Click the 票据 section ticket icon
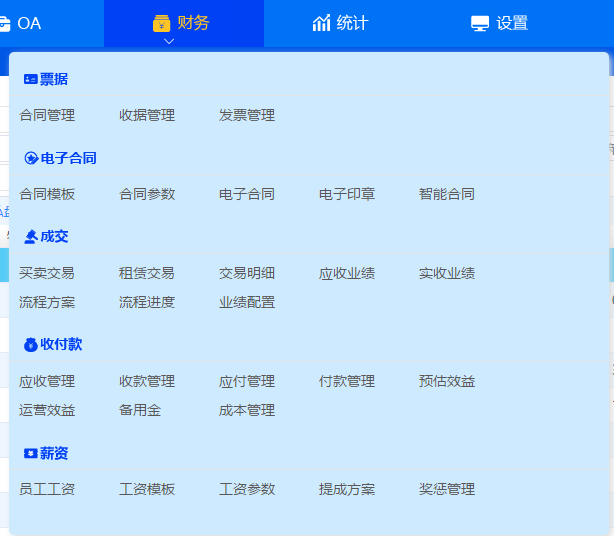614x536 pixels. point(30,79)
